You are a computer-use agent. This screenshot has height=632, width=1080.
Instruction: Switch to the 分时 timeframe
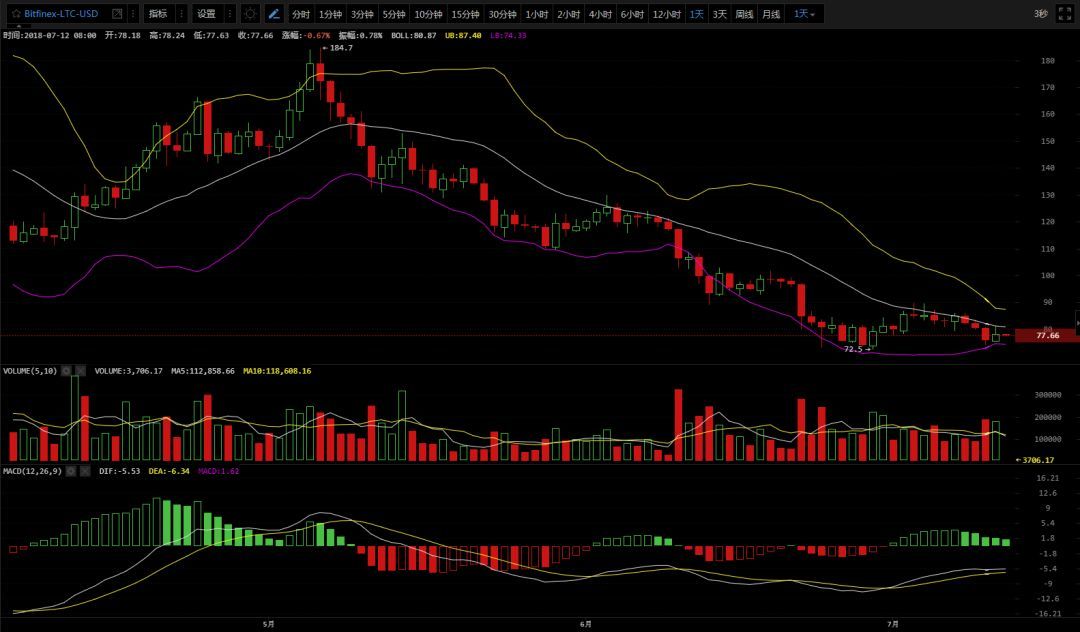click(300, 14)
